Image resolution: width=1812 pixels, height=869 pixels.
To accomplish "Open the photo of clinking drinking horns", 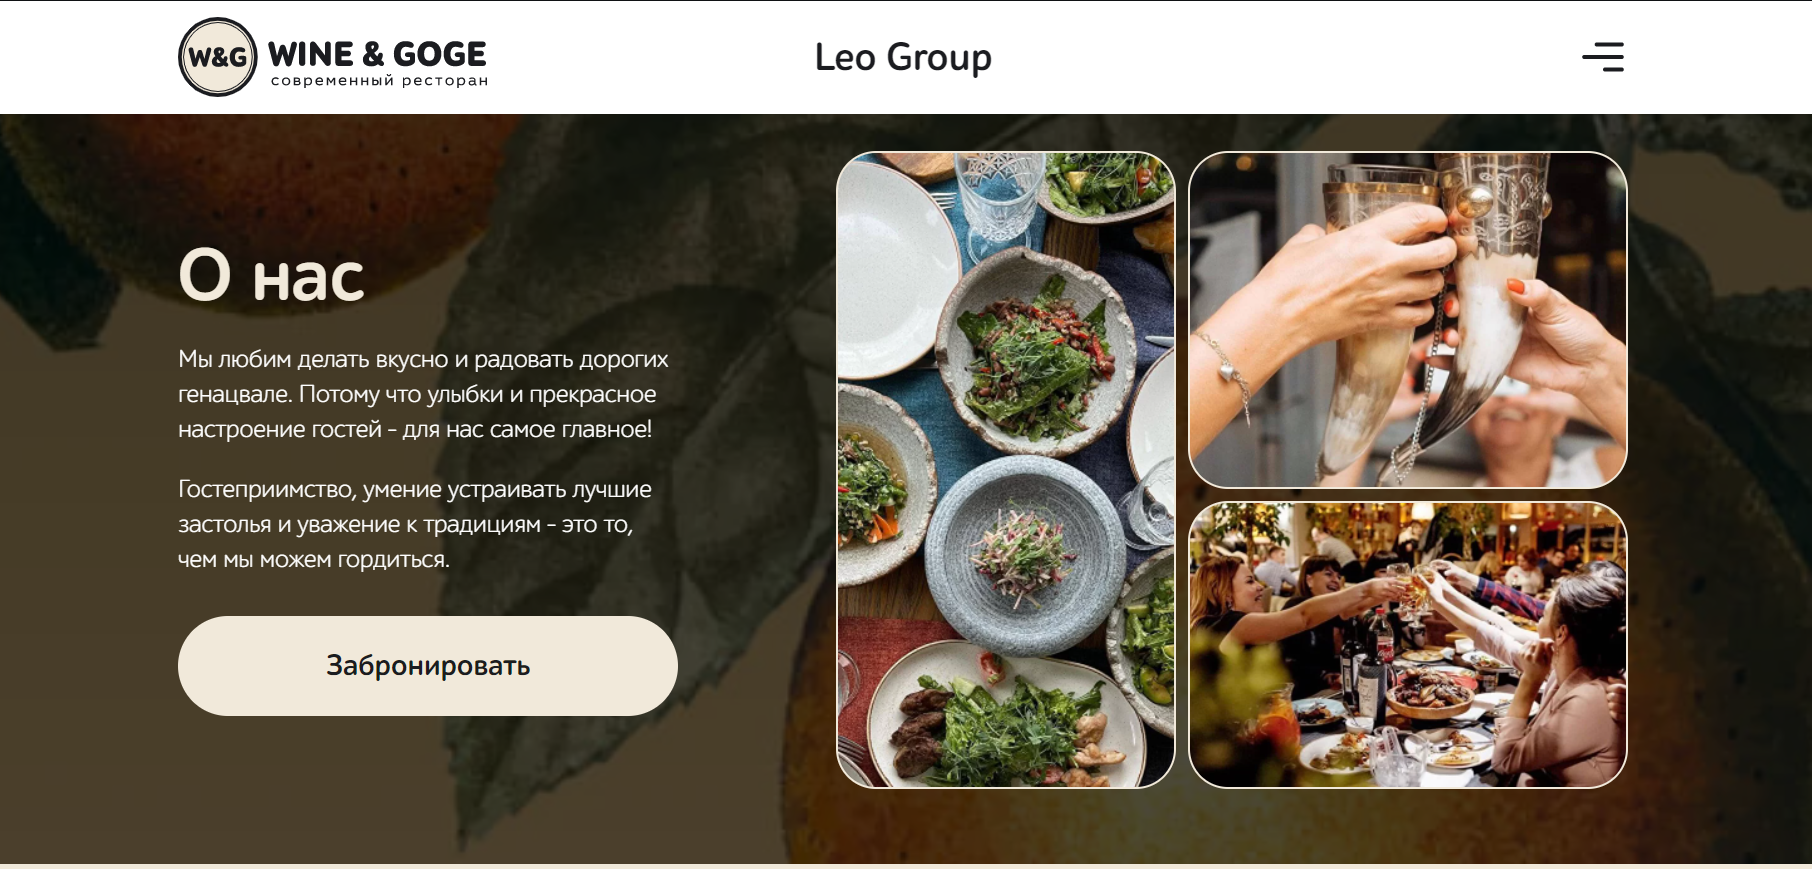I will point(1408,320).
